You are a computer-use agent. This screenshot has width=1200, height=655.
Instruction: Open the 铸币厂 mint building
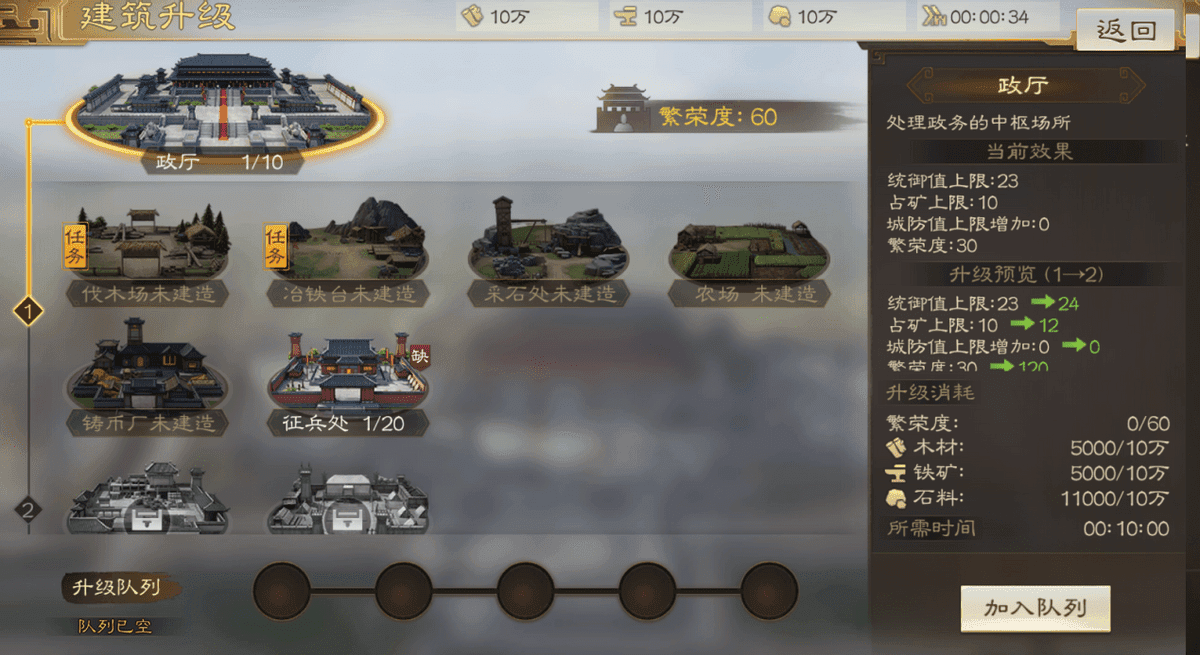(148, 378)
